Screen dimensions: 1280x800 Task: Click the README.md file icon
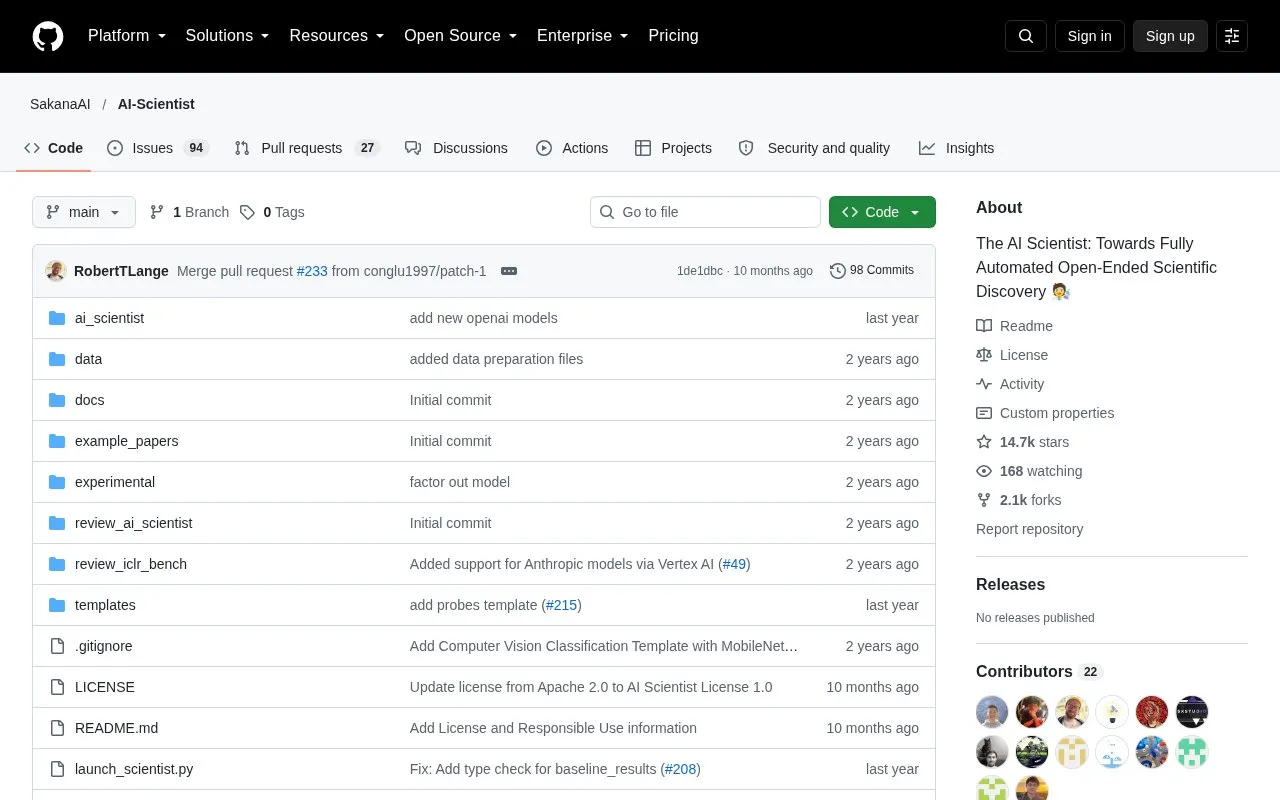coord(57,728)
